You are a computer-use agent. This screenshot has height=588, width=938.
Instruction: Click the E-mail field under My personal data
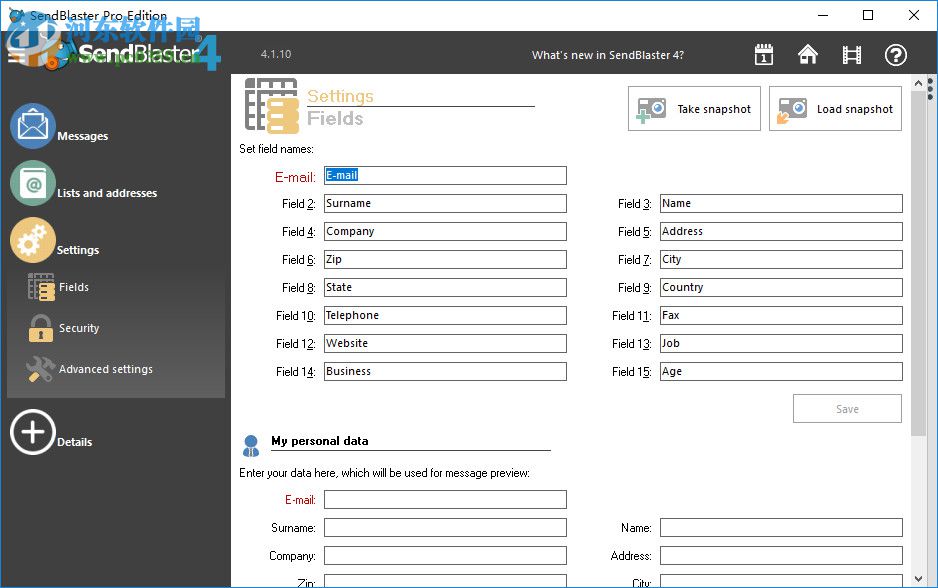[445, 499]
